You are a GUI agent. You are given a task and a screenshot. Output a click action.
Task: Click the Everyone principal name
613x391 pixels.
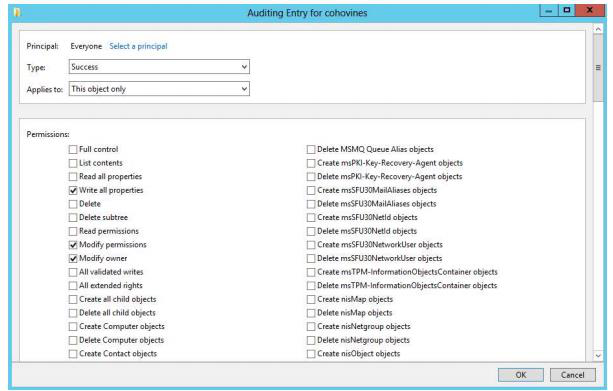coord(86,46)
